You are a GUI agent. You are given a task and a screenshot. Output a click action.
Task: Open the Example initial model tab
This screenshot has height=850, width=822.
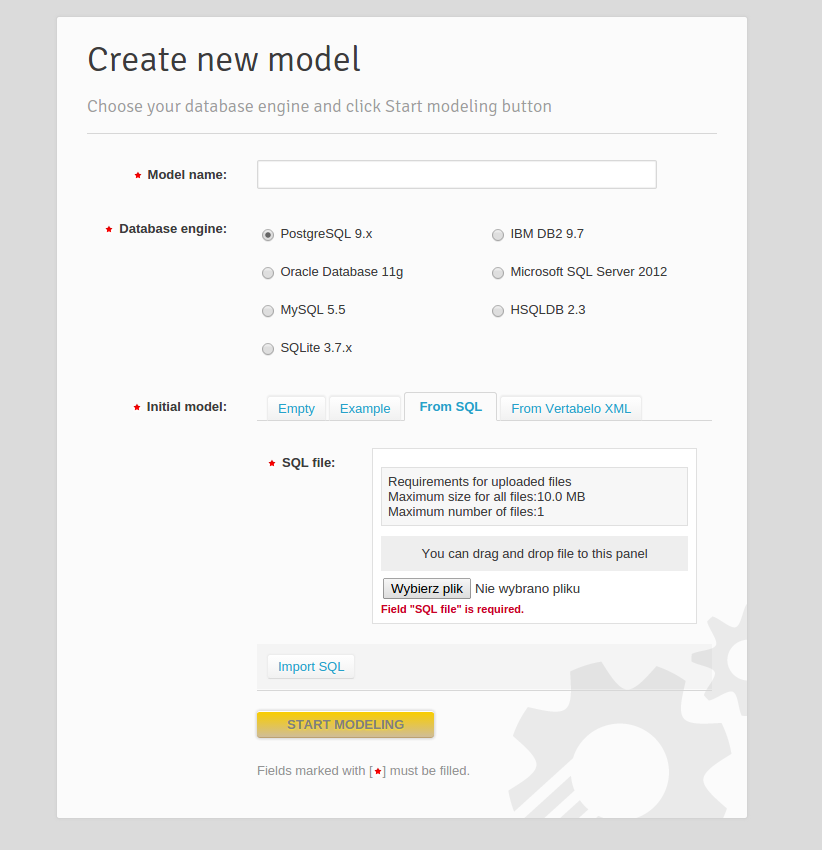tap(365, 408)
